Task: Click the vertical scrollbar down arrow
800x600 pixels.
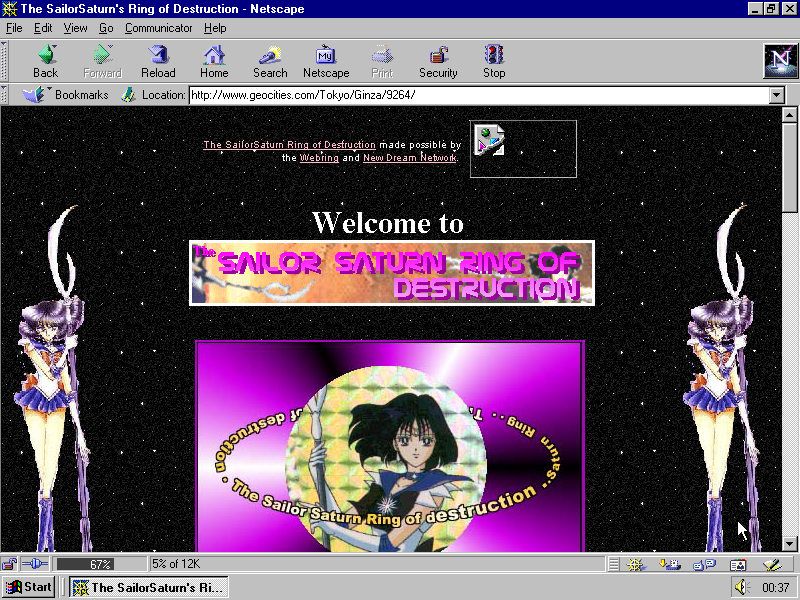Action: (x=789, y=544)
